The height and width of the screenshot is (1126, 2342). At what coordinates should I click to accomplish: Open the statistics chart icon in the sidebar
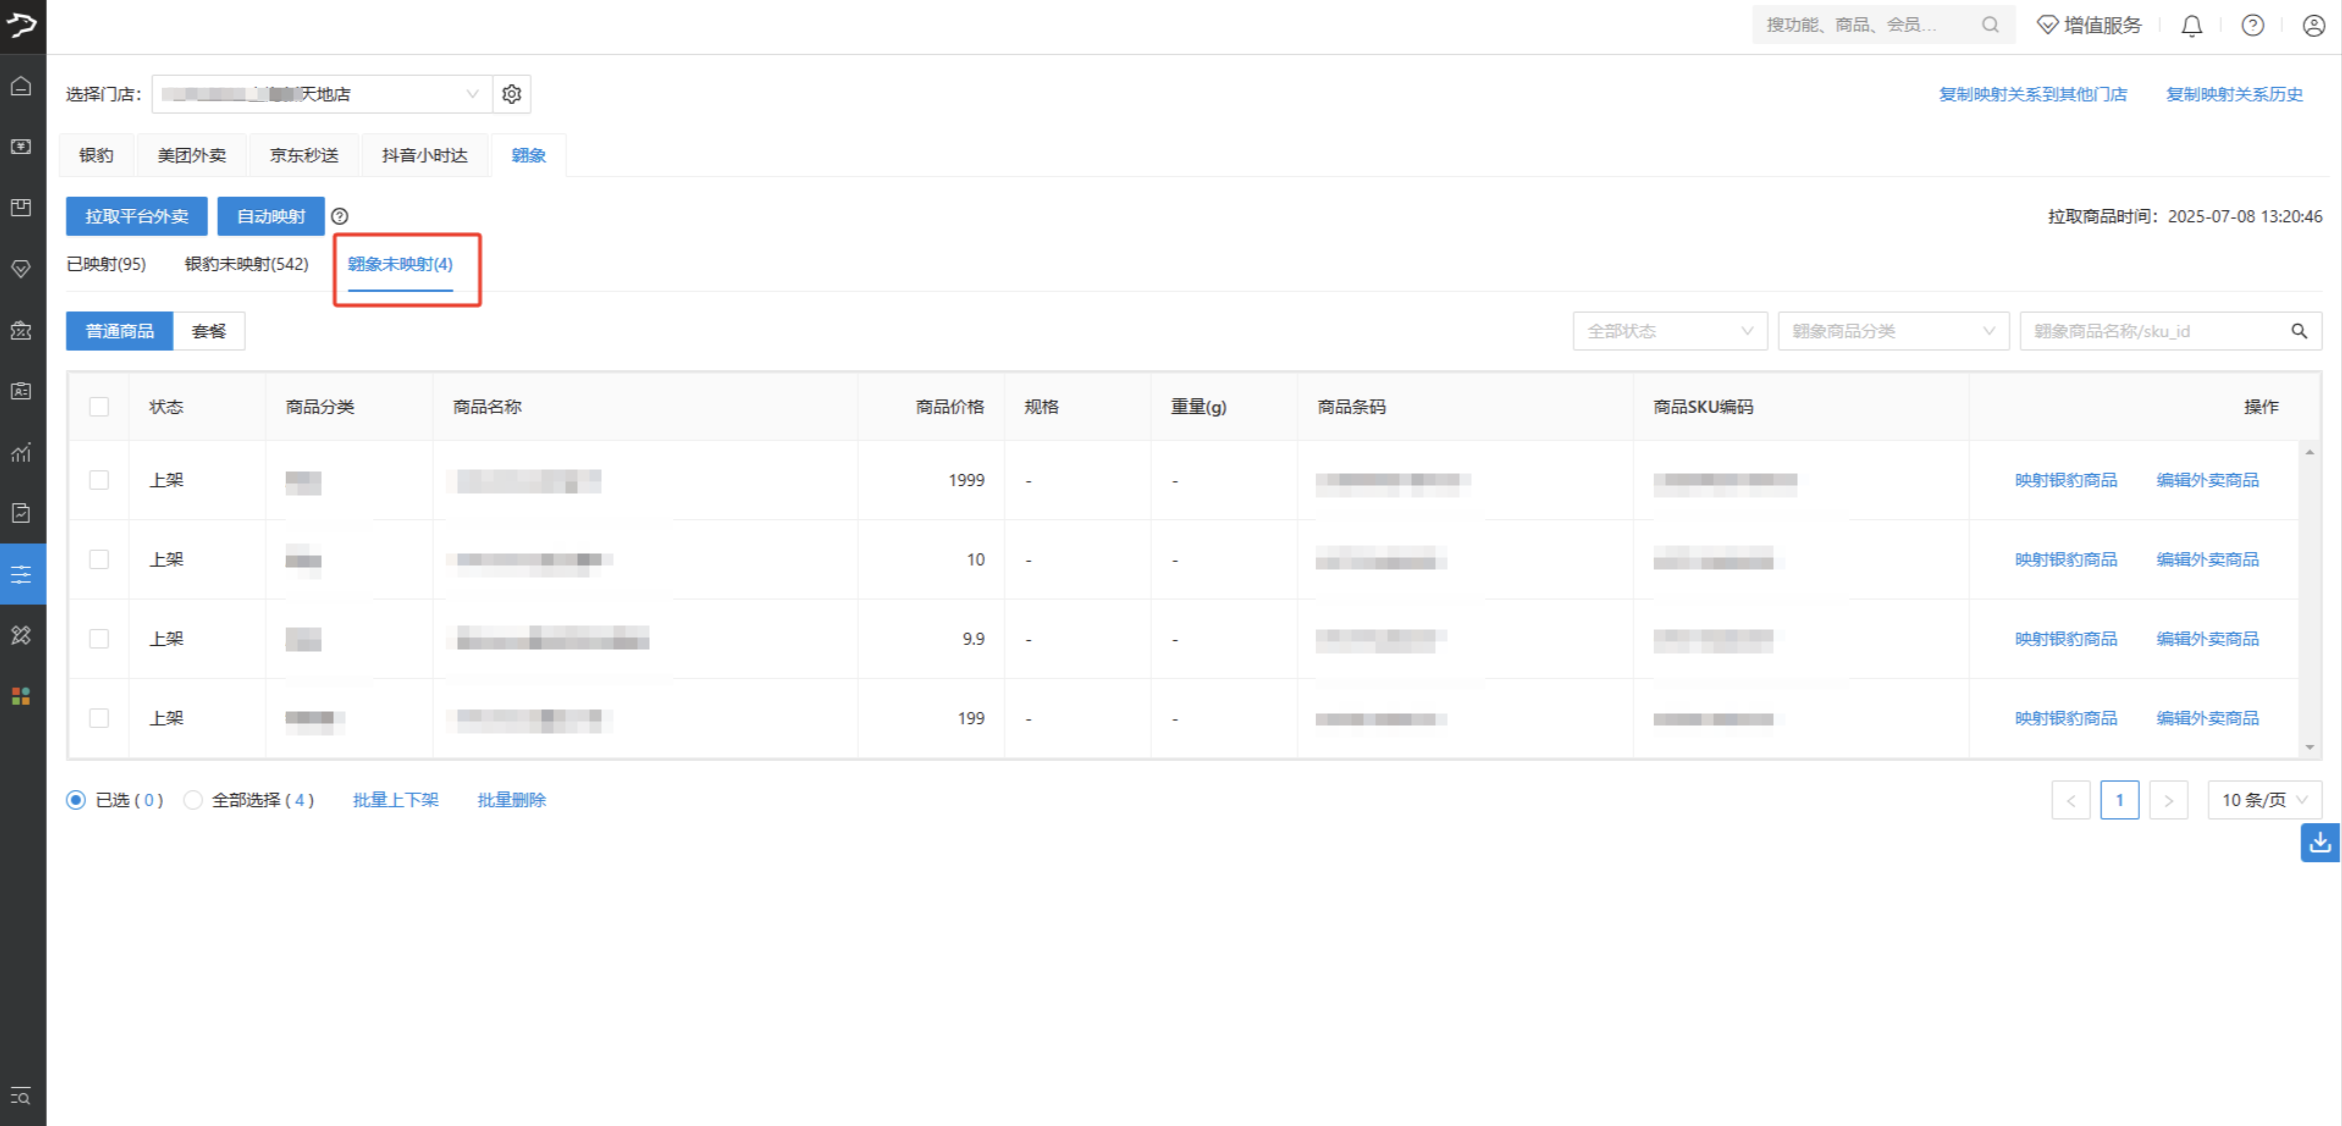[x=21, y=452]
